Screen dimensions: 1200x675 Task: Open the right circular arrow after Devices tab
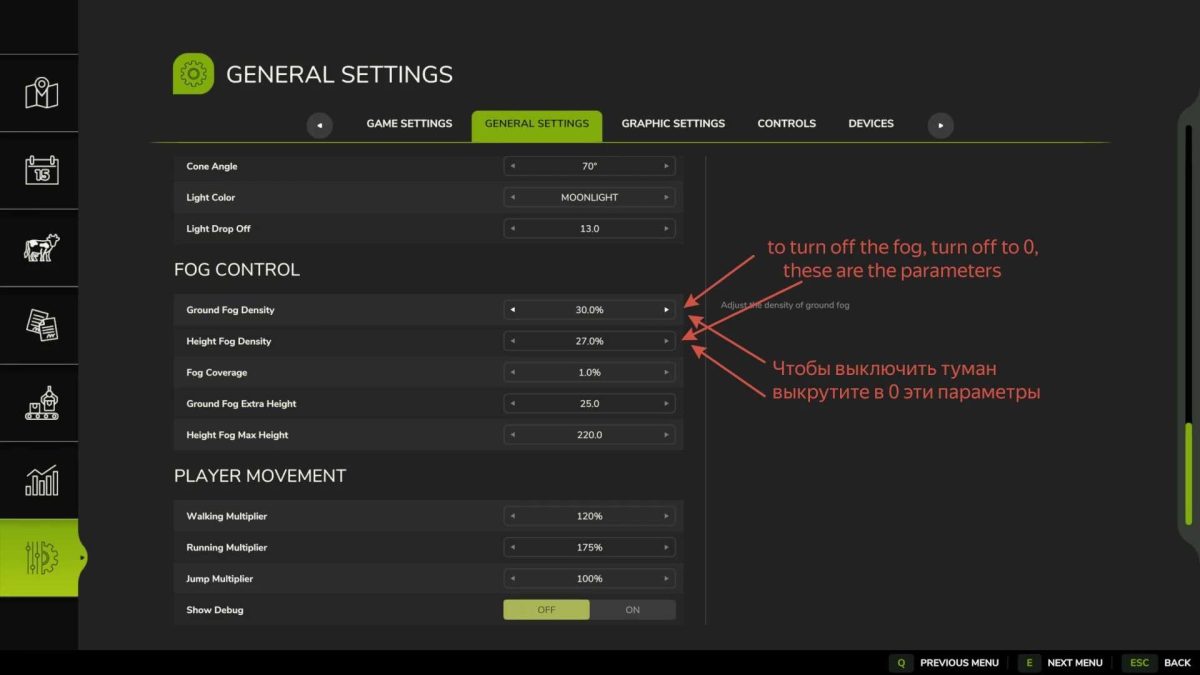939,124
